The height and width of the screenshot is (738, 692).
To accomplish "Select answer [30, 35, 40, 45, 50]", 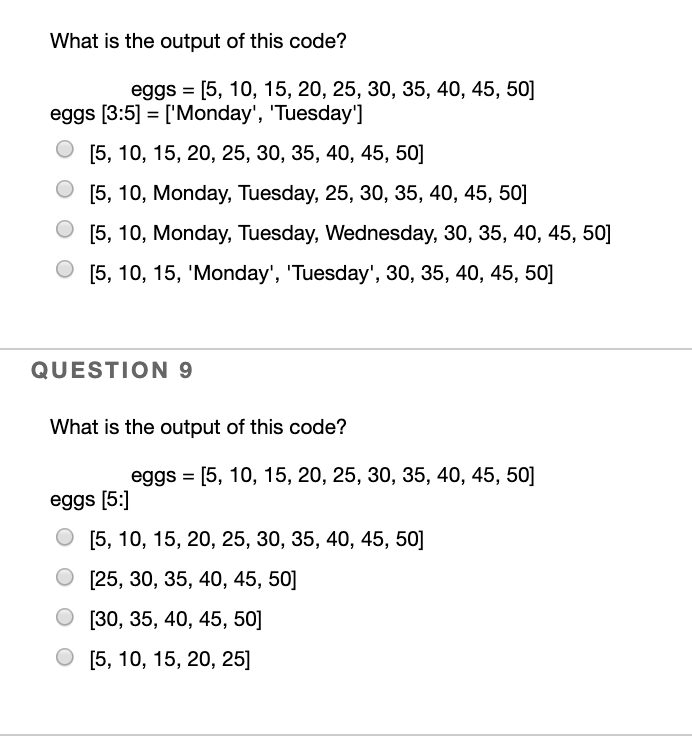I will pos(64,617).
